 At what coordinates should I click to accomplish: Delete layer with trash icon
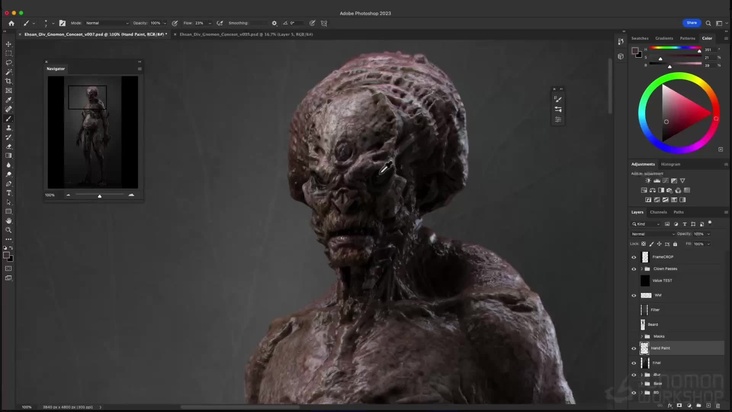coord(718,405)
